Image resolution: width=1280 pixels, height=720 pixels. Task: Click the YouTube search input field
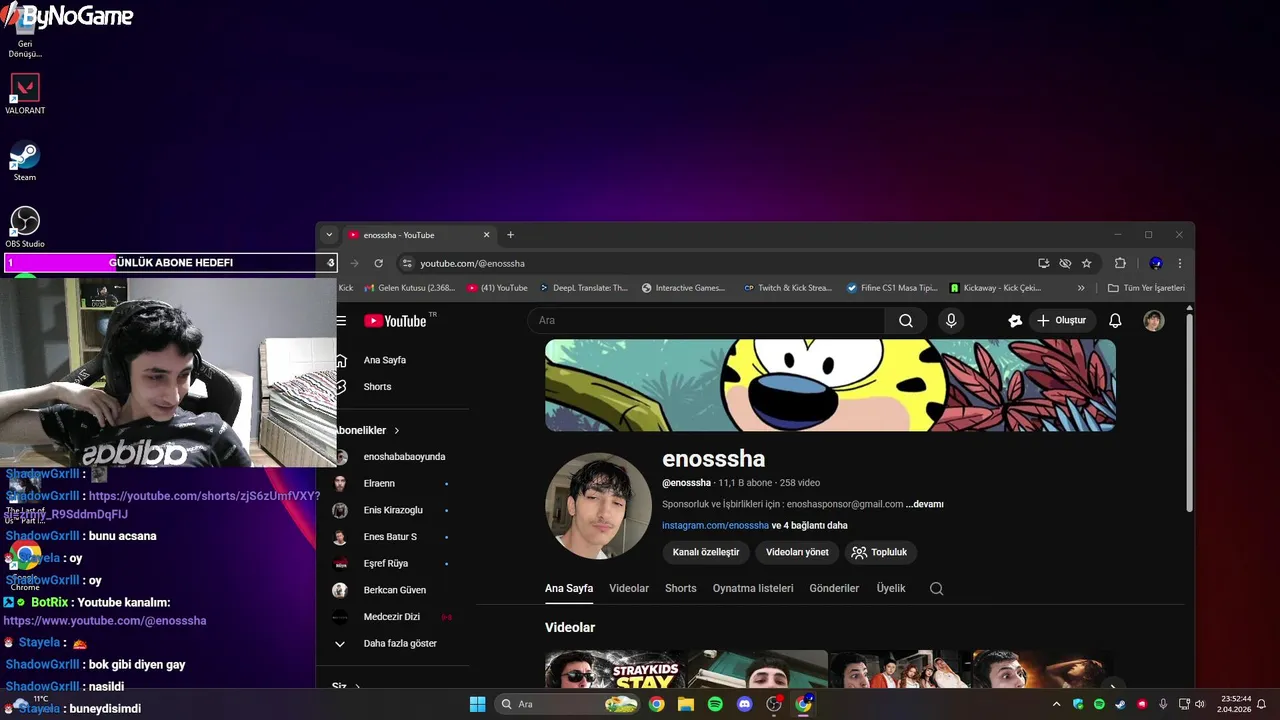[706, 321]
